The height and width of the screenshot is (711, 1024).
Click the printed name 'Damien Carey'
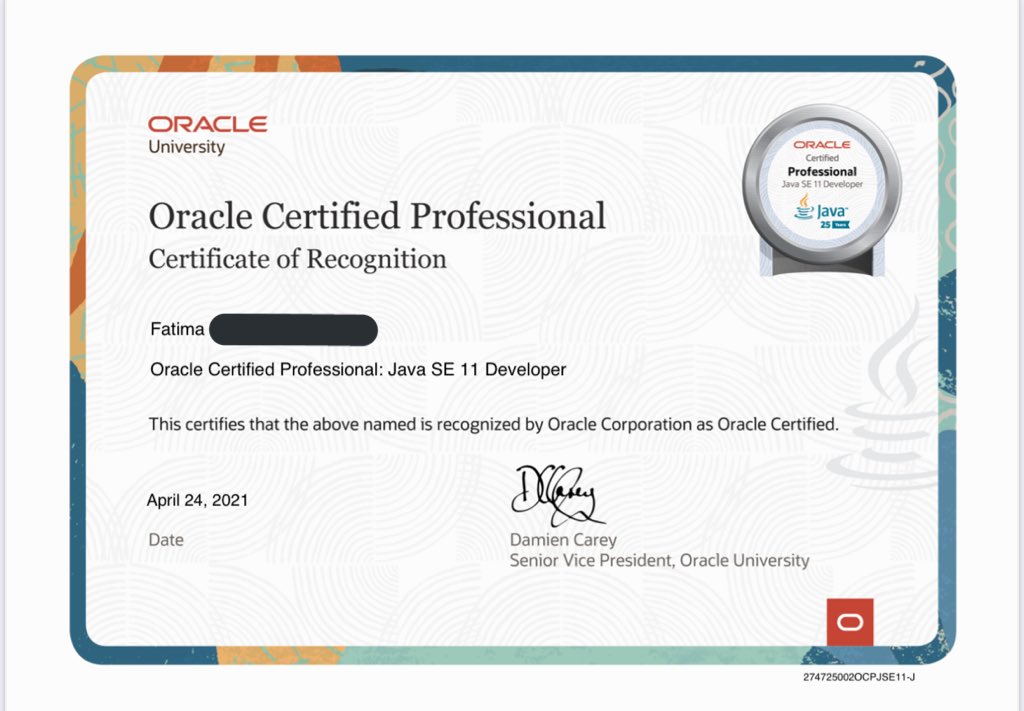tap(563, 540)
